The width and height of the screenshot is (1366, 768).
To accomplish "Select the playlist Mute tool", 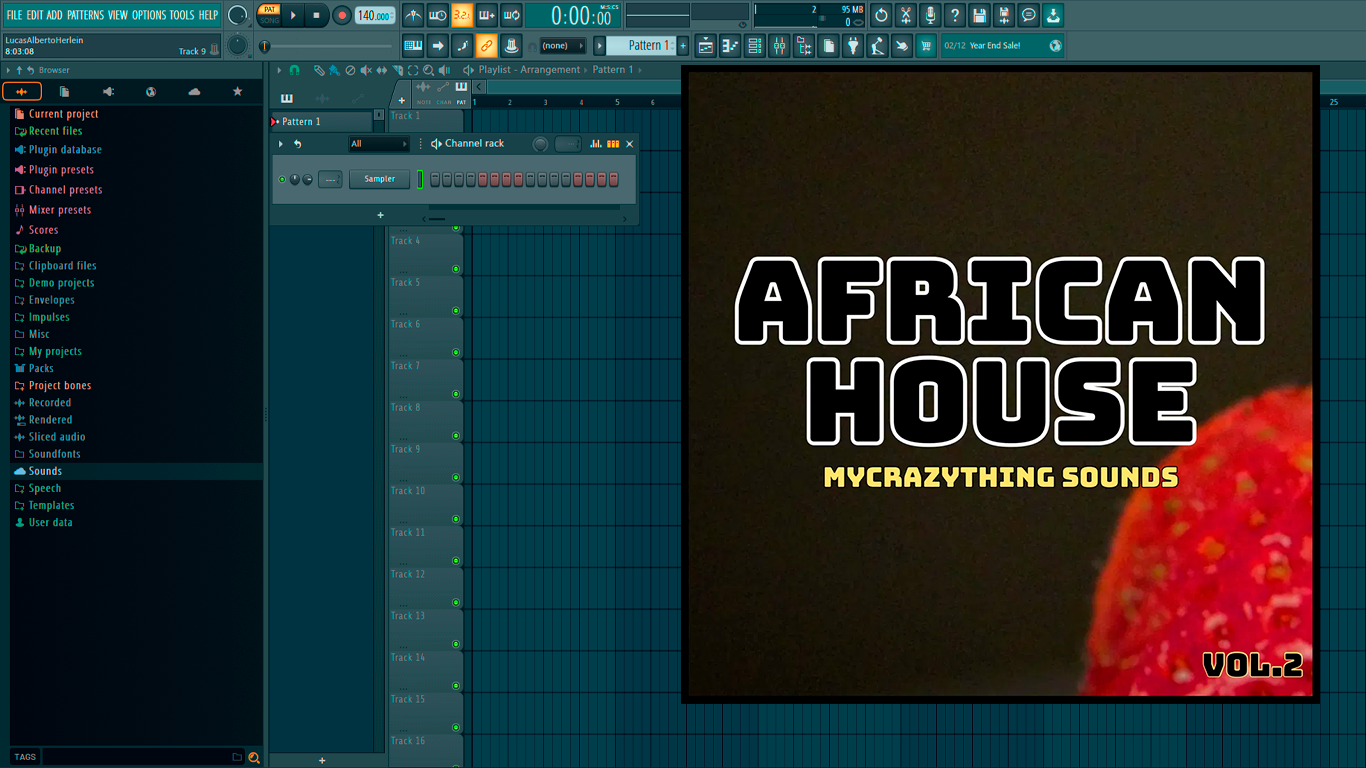I will pyautogui.click(x=365, y=70).
